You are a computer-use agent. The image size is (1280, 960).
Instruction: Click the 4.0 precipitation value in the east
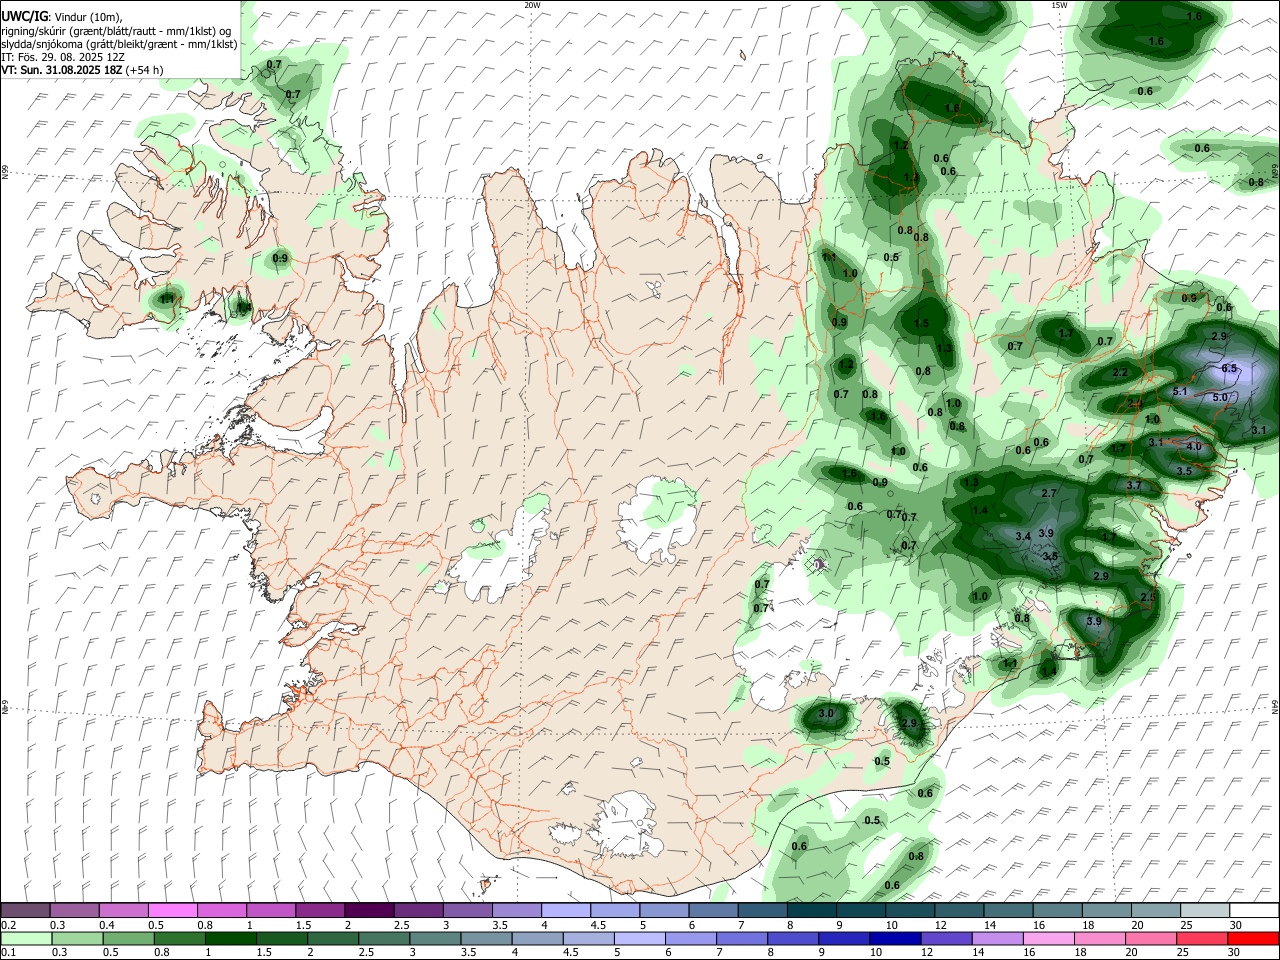point(1194,447)
